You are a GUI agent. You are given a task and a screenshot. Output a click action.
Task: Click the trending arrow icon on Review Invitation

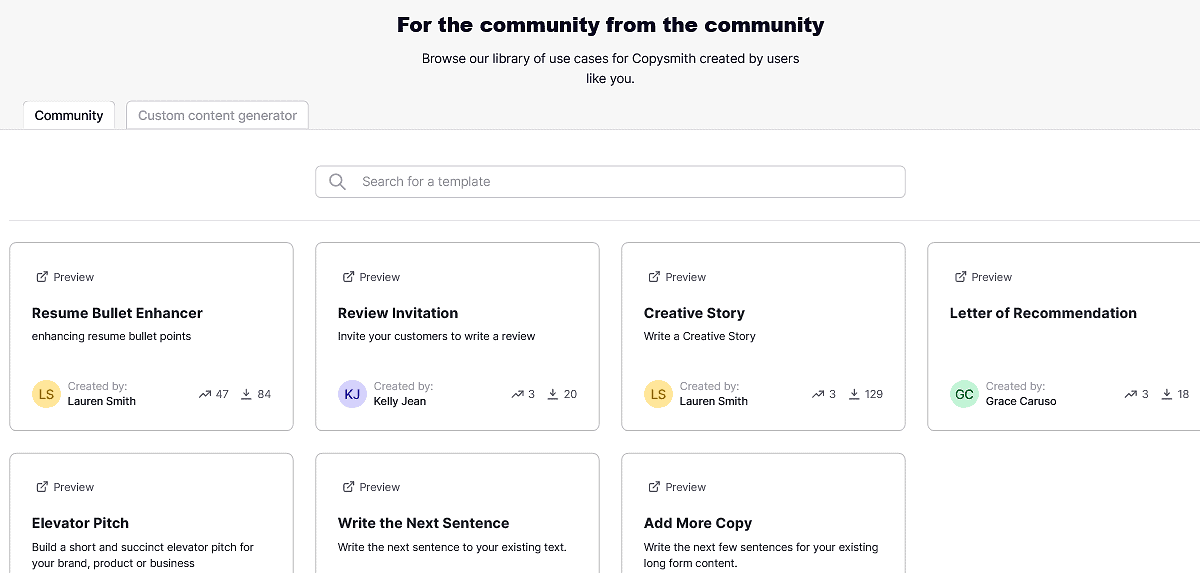[517, 394]
